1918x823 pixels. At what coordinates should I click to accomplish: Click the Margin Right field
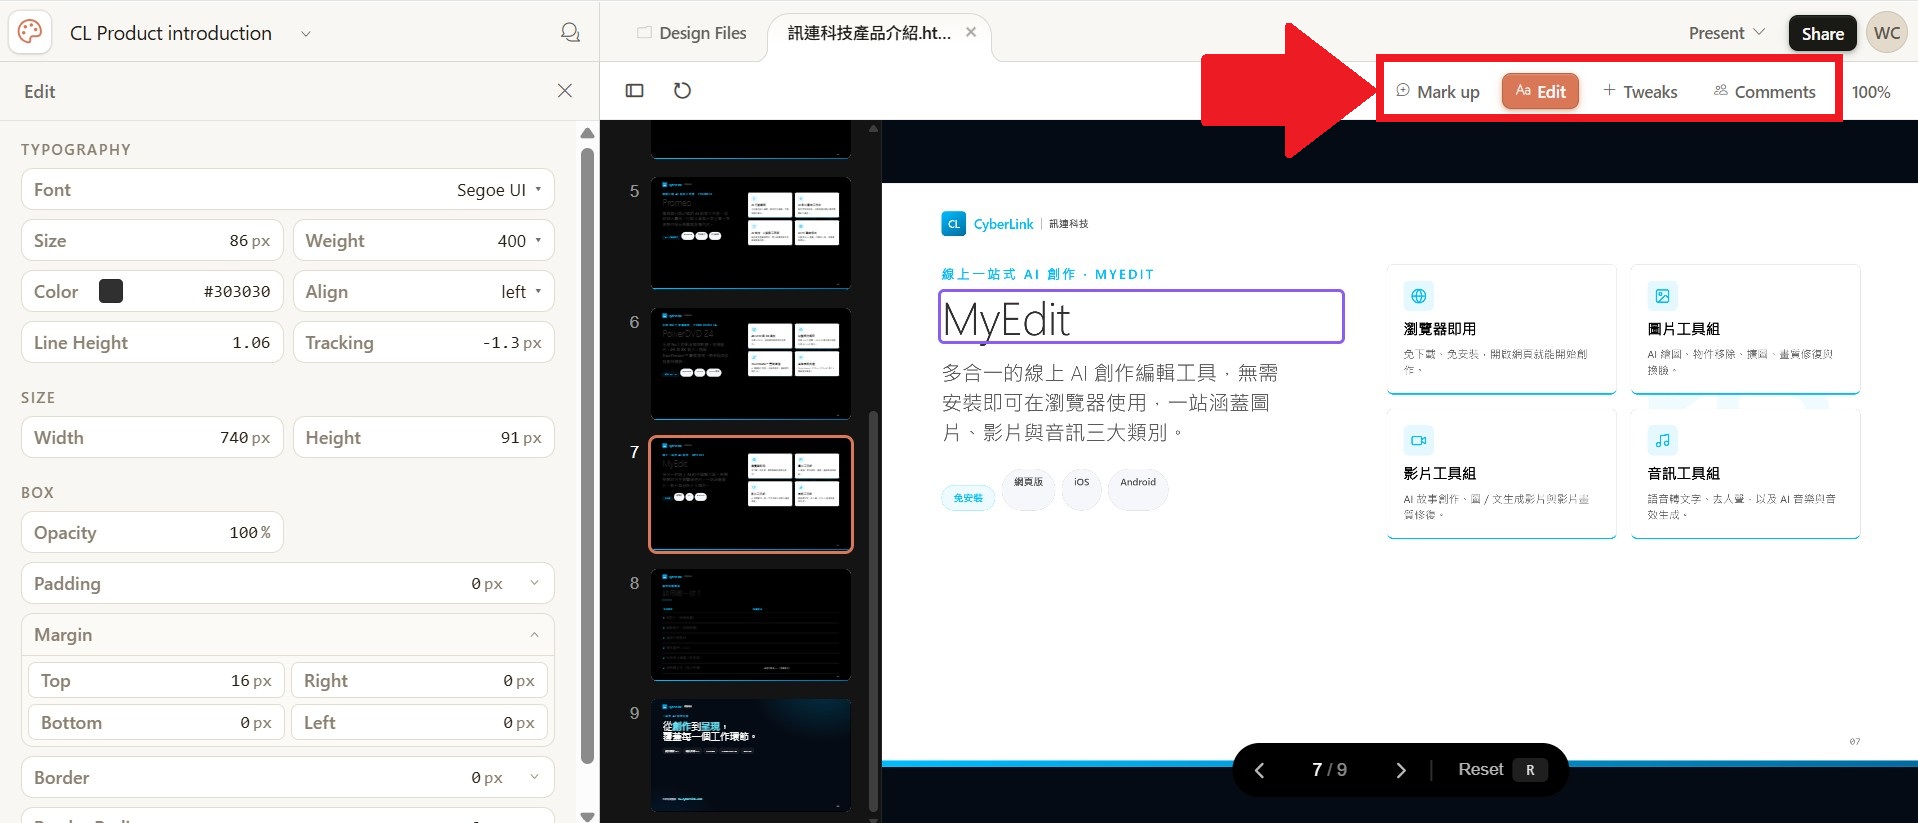click(x=420, y=681)
